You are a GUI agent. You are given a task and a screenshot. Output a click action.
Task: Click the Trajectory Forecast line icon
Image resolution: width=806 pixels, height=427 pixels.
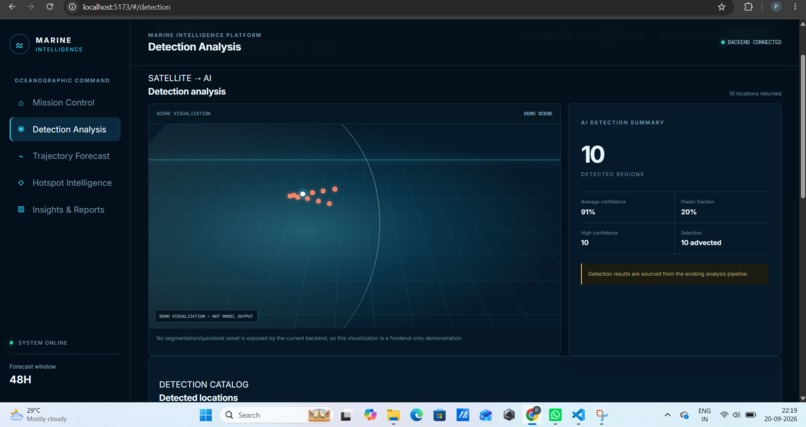[21, 156]
